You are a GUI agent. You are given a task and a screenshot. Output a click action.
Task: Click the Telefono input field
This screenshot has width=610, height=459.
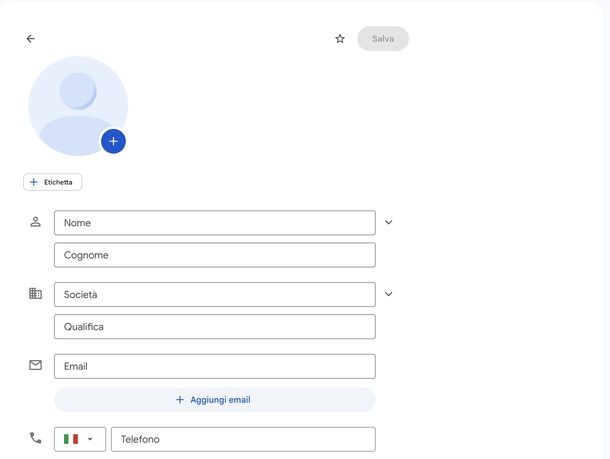243,439
